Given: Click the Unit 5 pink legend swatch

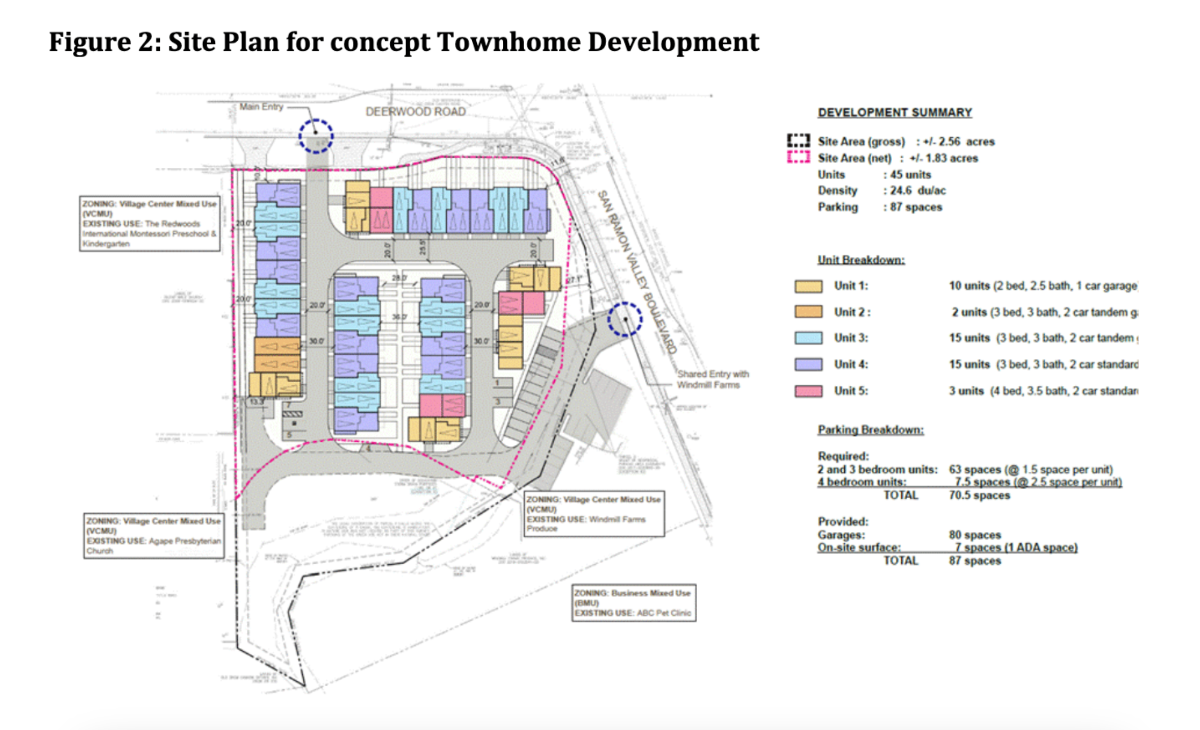Looking at the screenshot, I should click(x=808, y=390).
